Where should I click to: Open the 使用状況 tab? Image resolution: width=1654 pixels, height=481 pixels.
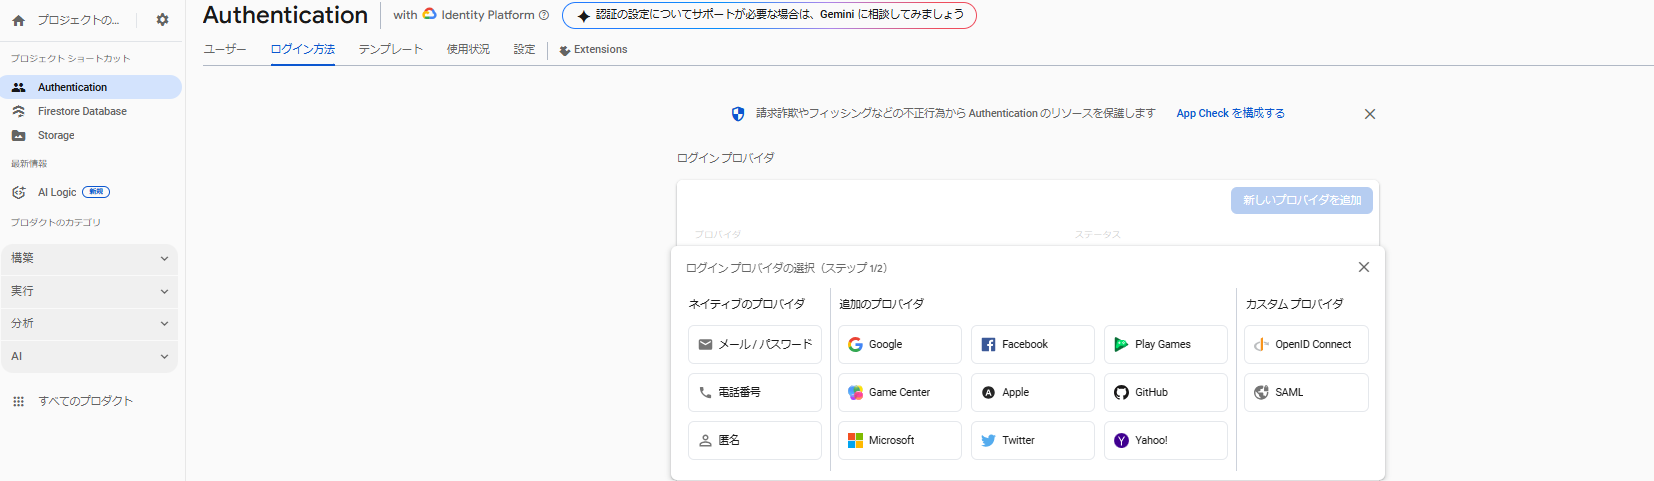468,49
